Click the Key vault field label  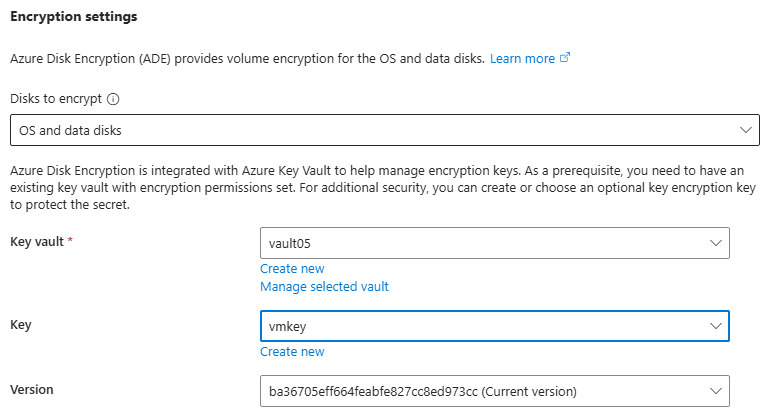[39, 243]
